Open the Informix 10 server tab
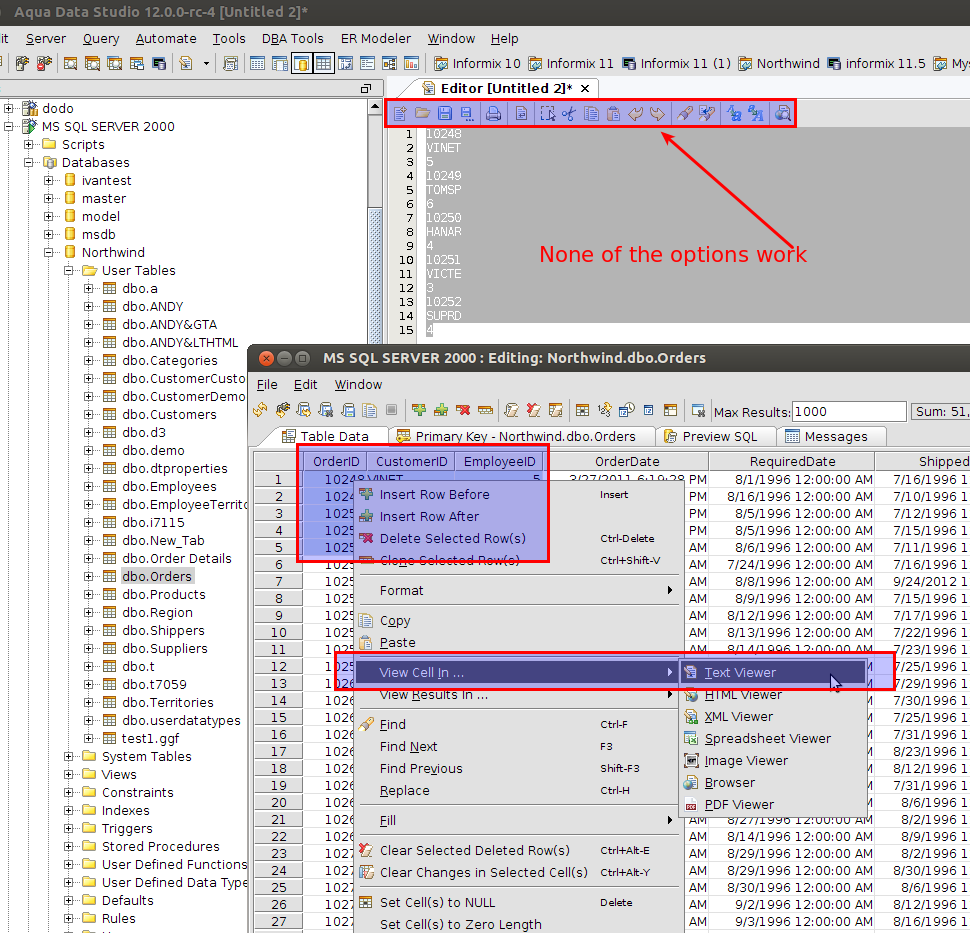 pos(477,63)
